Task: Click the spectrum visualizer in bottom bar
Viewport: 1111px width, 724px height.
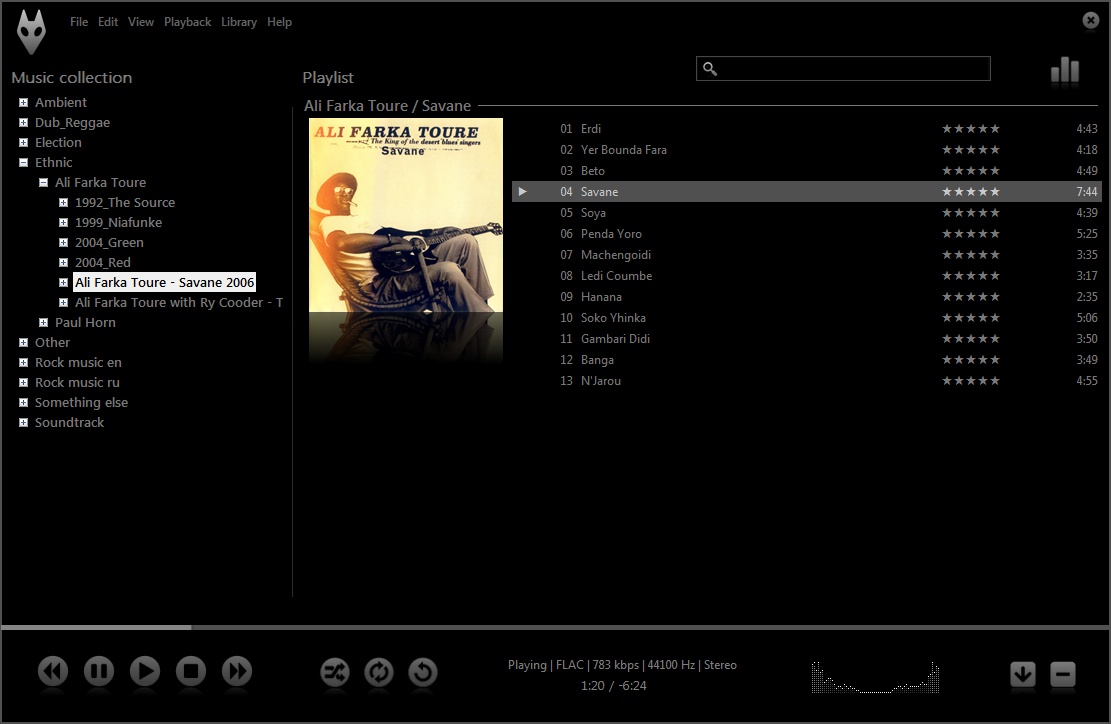Action: click(875, 677)
